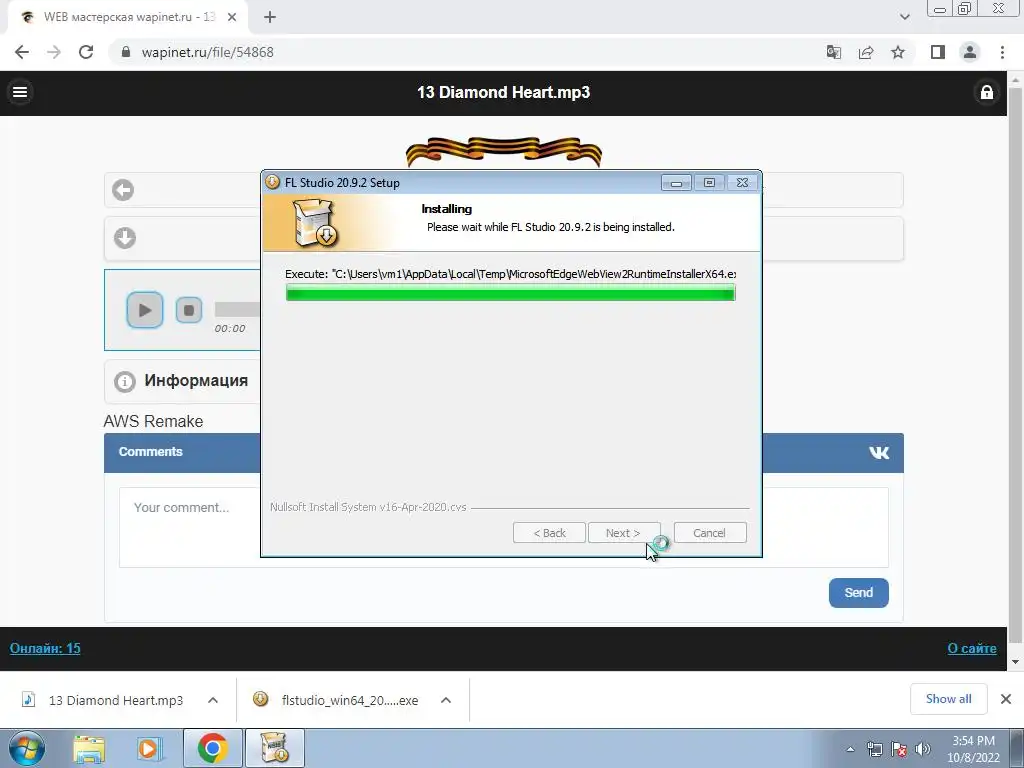Open the Онлайн: 15 link
This screenshot has height=768, width=1024.
[x=45, y=648]
